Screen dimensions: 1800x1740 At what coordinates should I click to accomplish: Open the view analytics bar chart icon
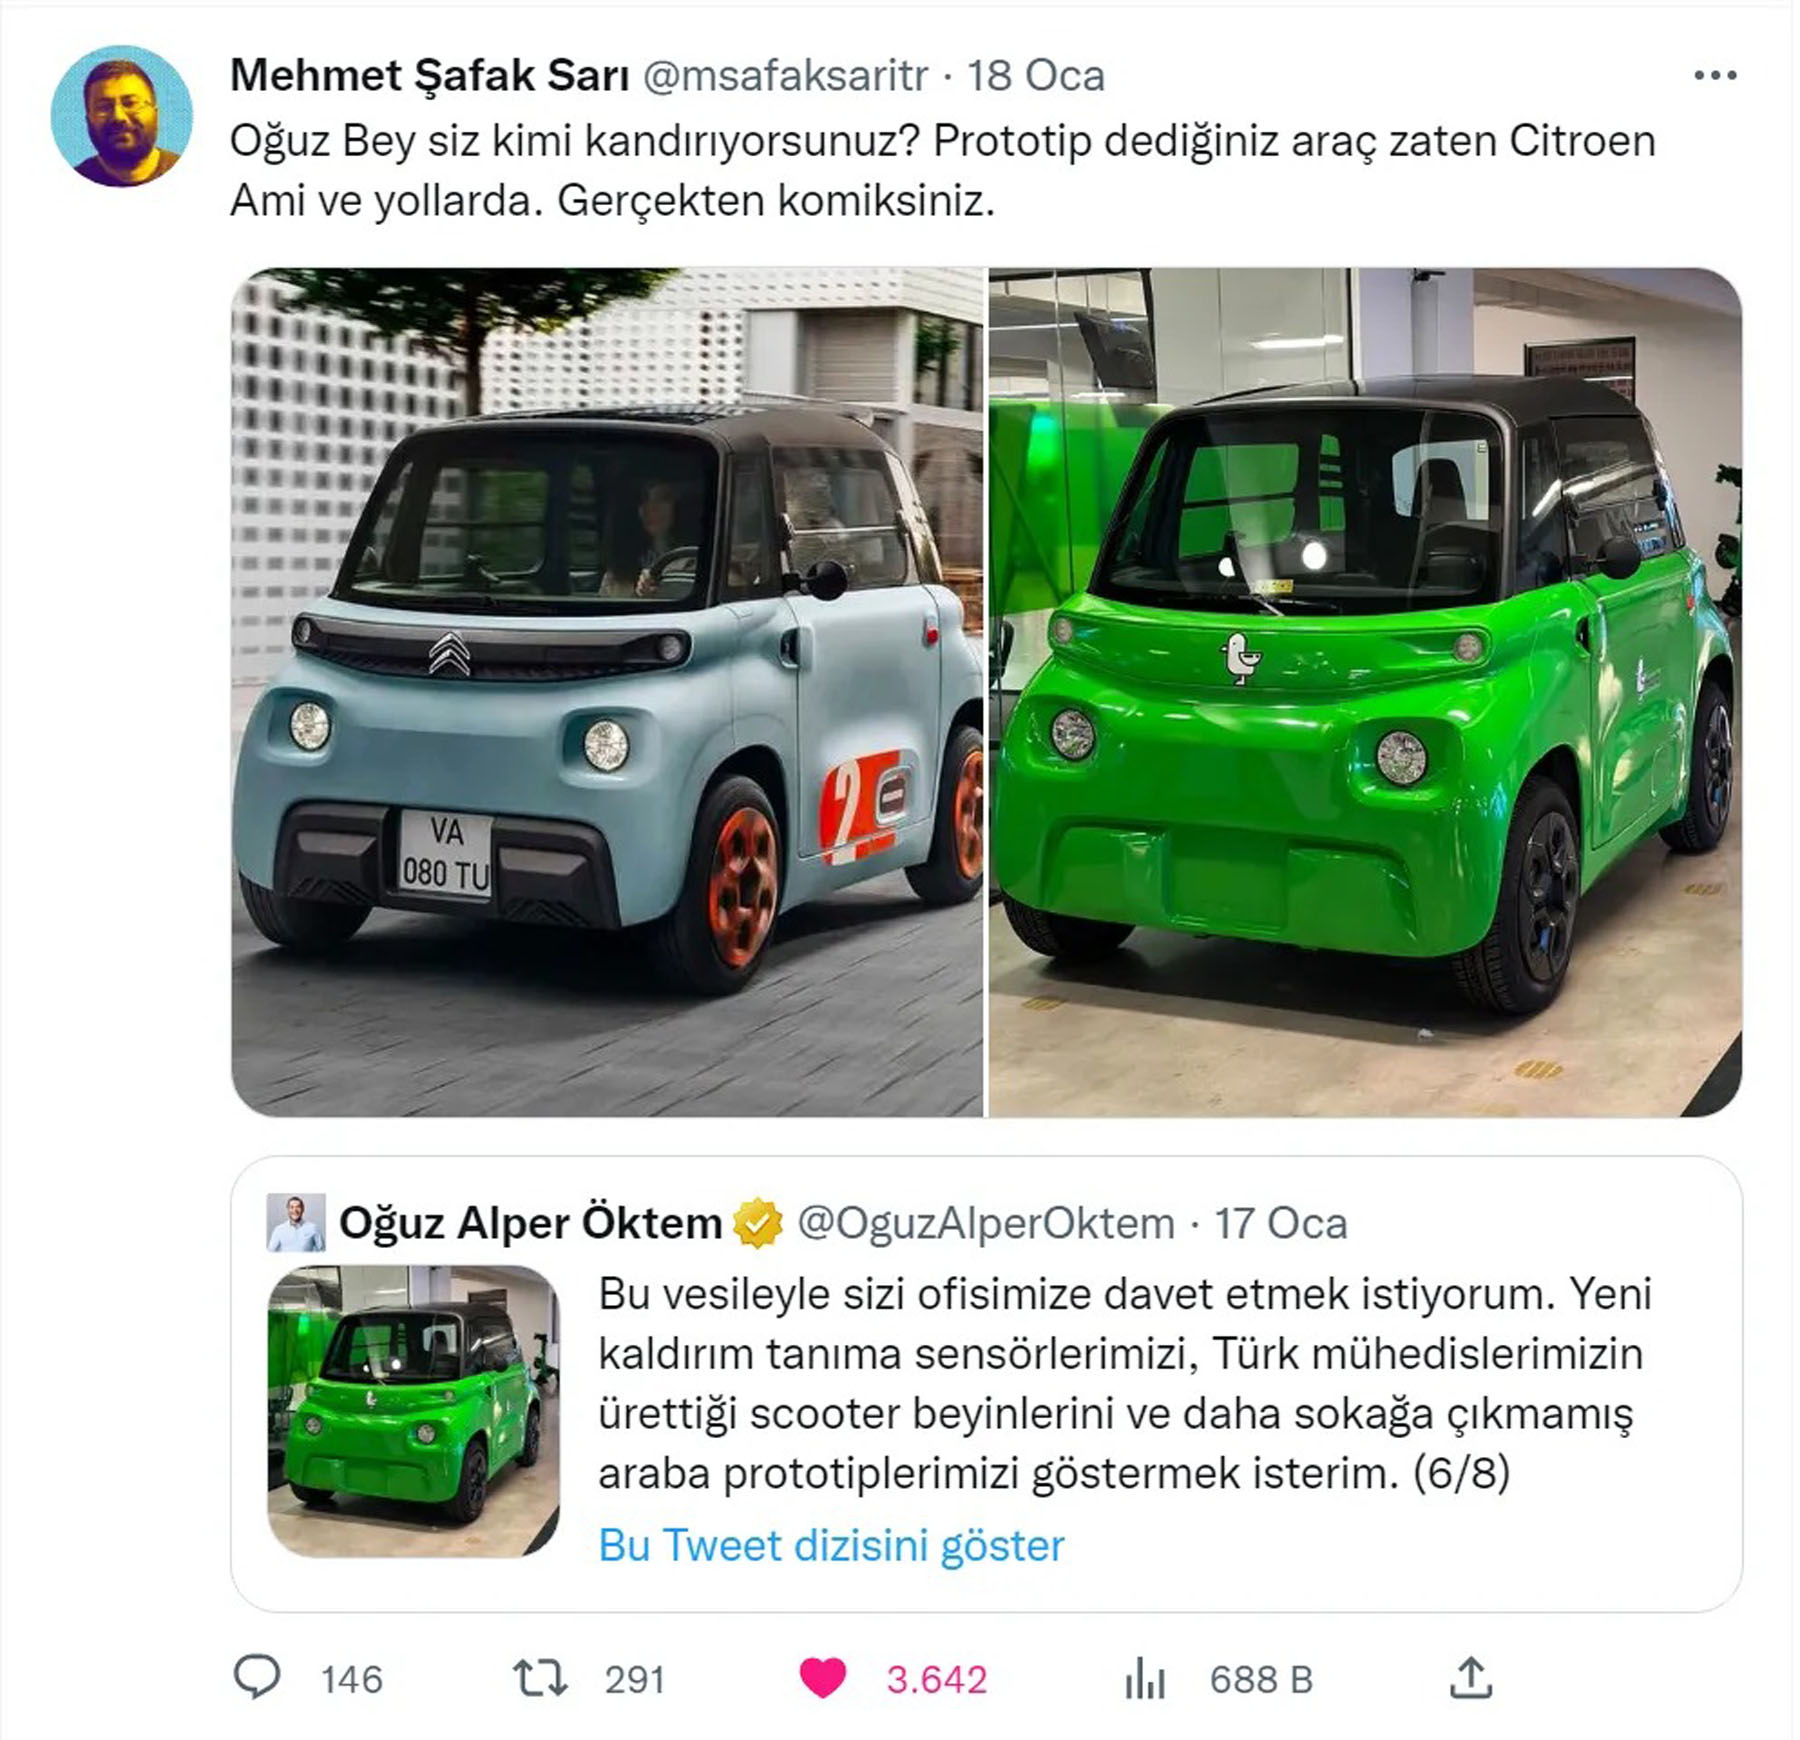point(1144,1678)
